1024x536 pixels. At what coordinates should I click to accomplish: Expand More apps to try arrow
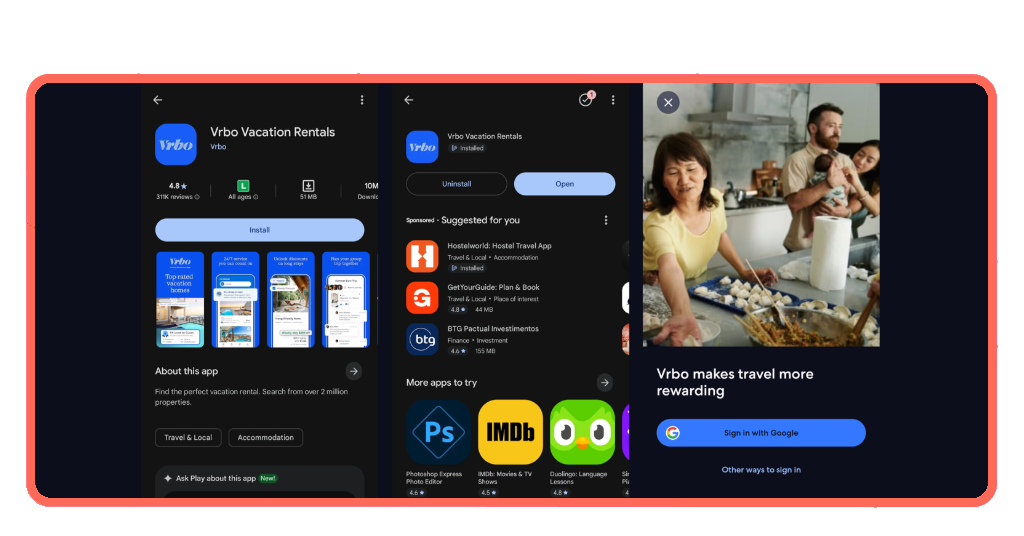click(605, 383)
